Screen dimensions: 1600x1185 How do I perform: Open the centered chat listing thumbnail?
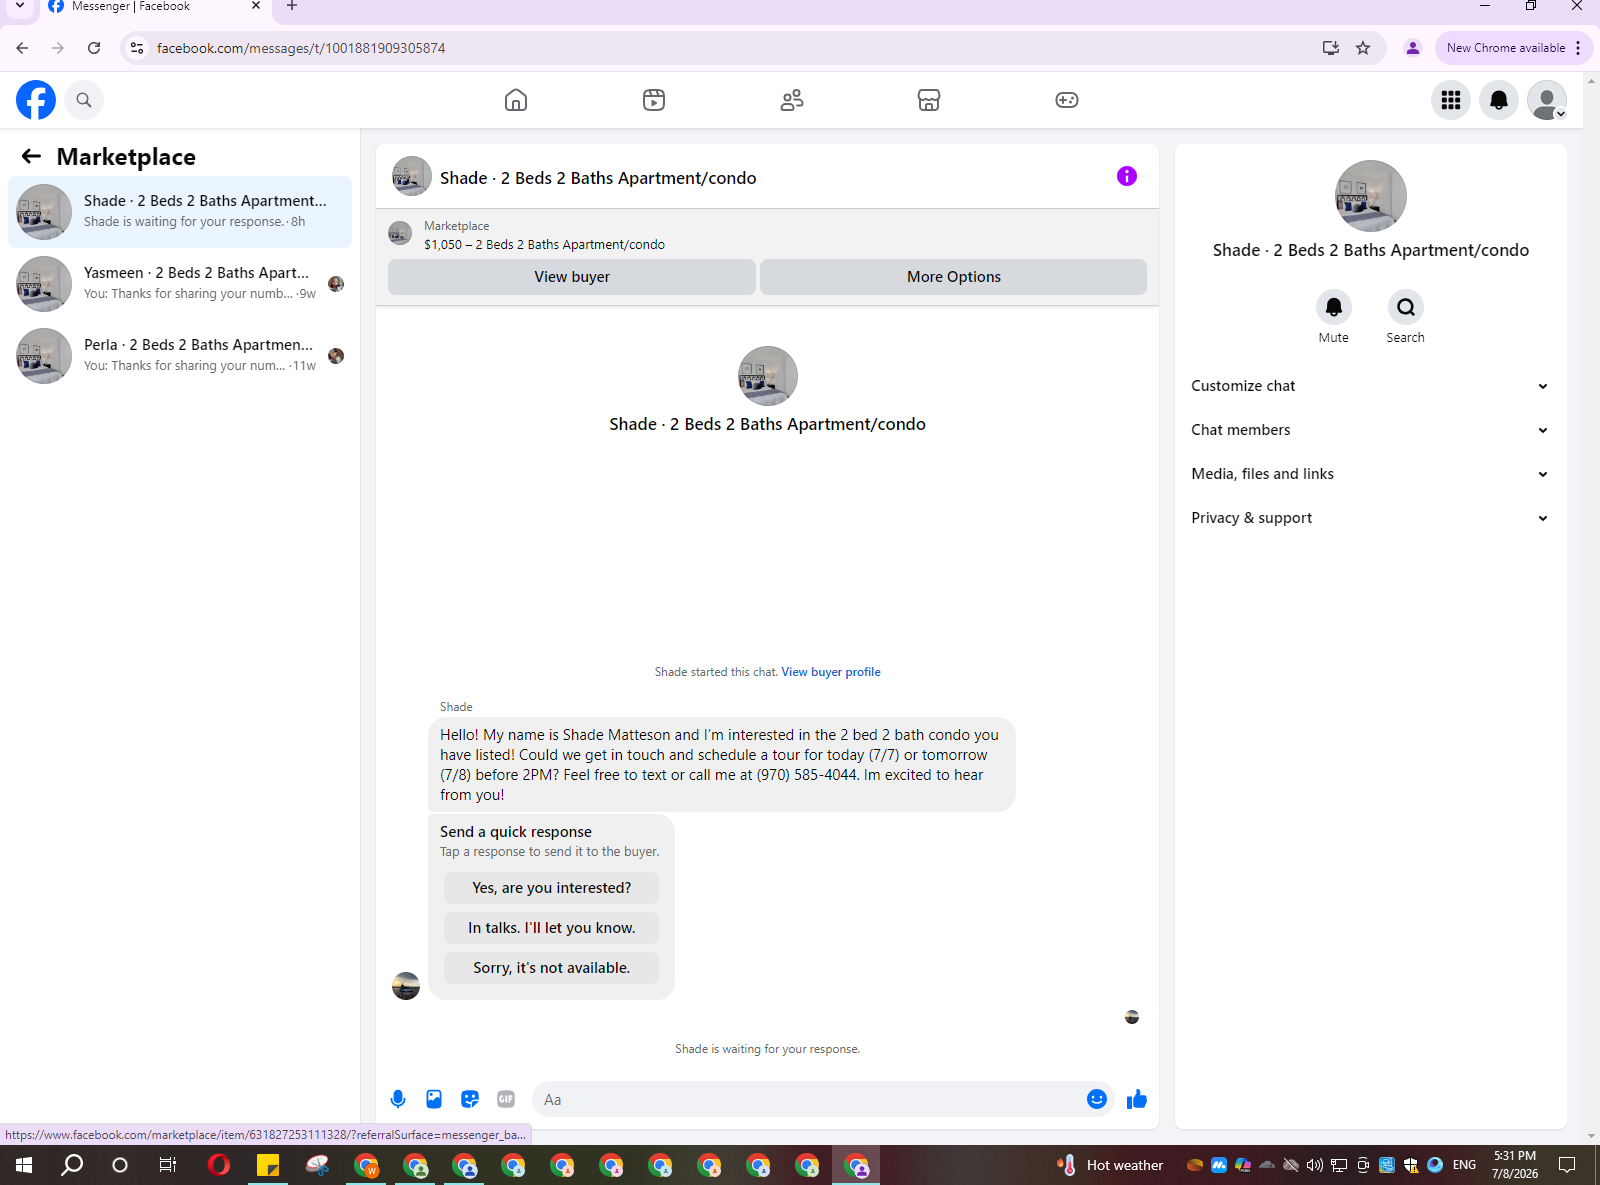768,376
